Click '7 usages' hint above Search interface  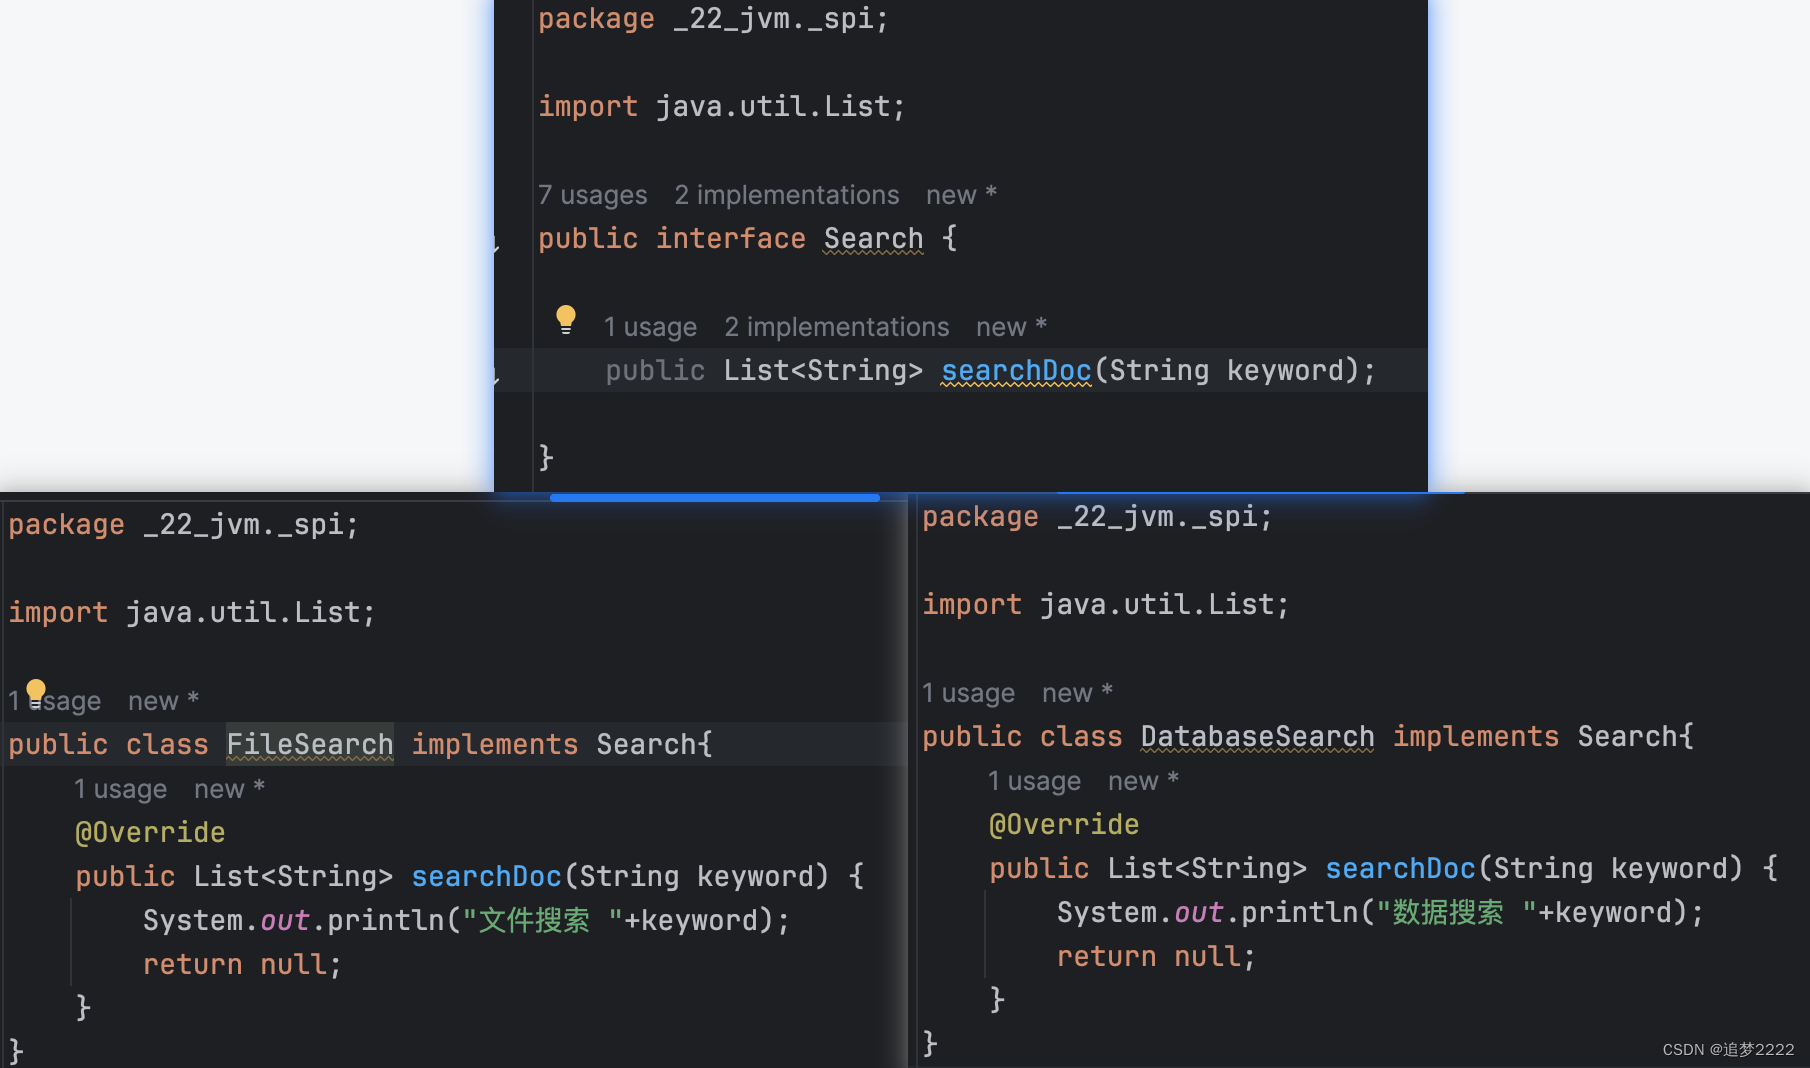pyautogui.click(x=593, y=195)
